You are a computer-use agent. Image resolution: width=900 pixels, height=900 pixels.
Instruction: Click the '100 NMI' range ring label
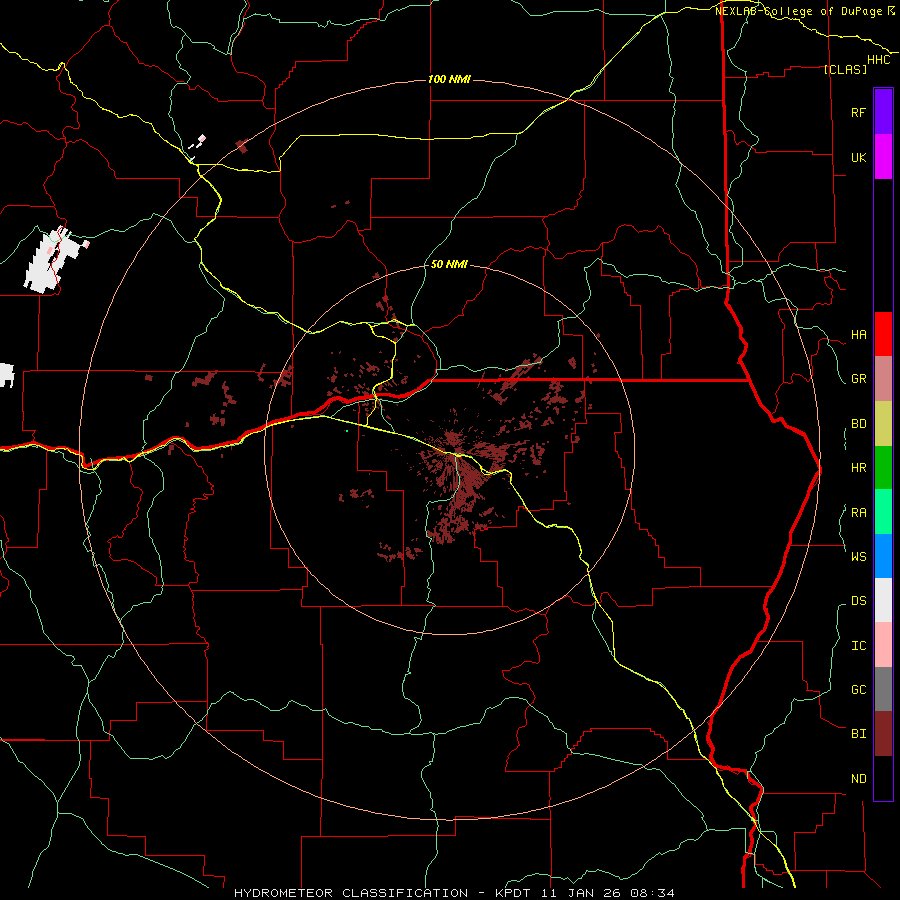(449, 79)
